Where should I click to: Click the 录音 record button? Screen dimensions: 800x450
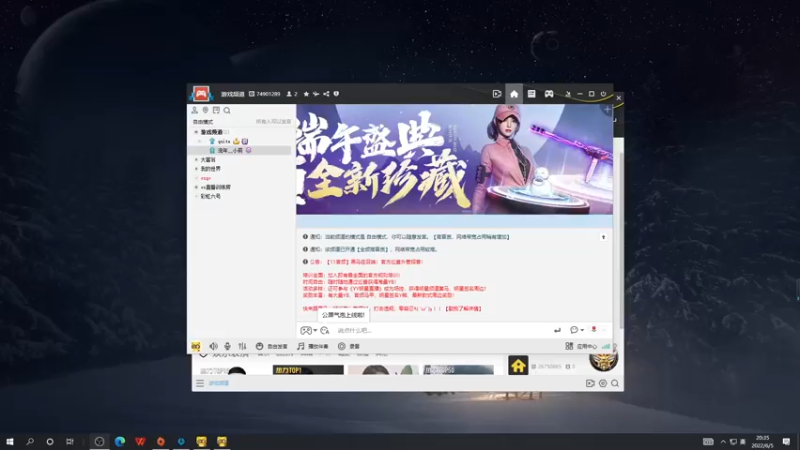coord(349,346)
